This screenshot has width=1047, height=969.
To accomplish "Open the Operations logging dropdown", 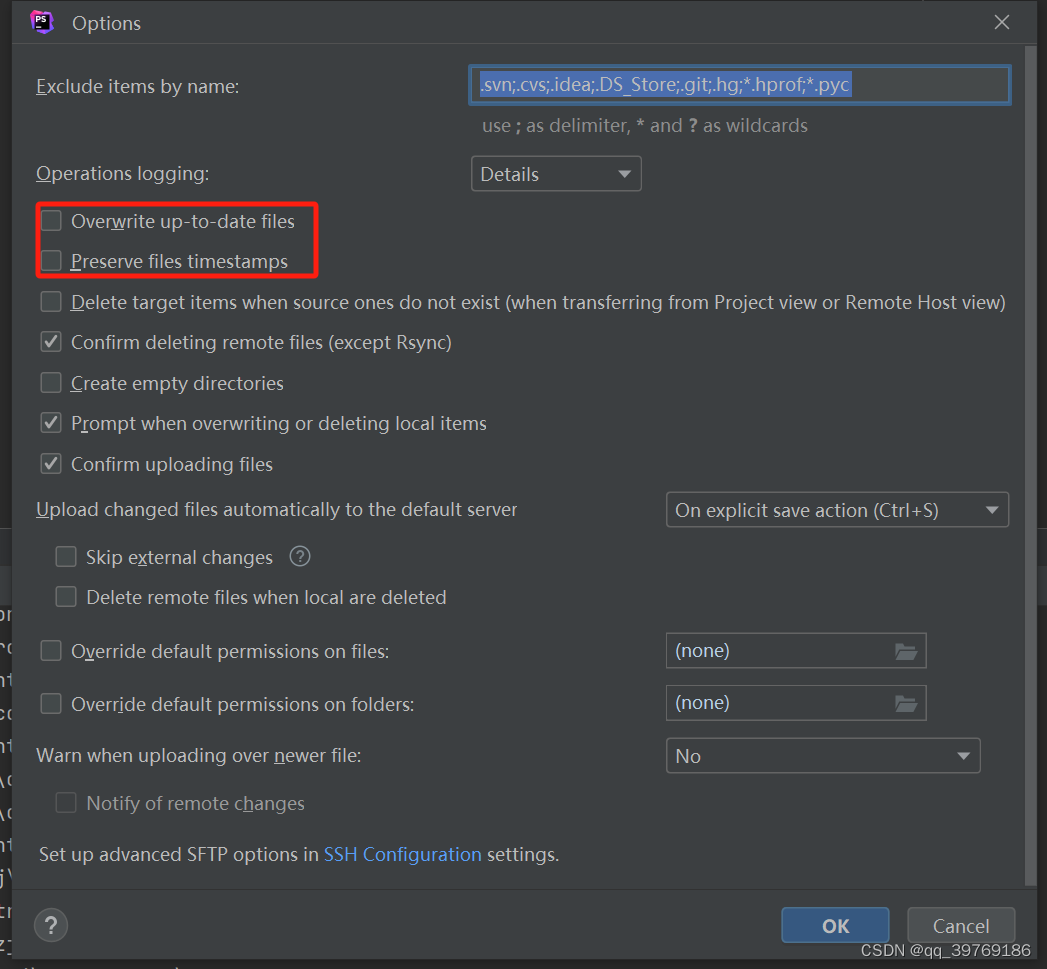I will tap(556, 173).
